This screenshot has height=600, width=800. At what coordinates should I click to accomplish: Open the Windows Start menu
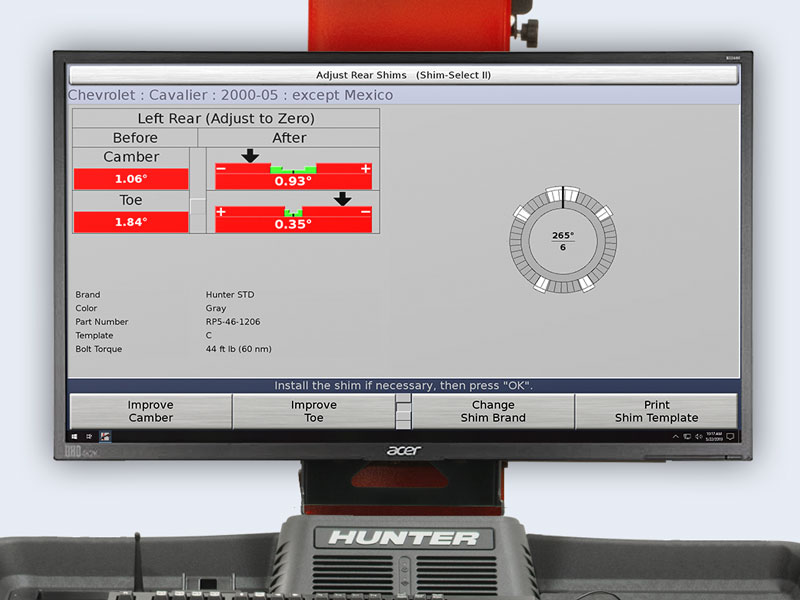point(75,436)
